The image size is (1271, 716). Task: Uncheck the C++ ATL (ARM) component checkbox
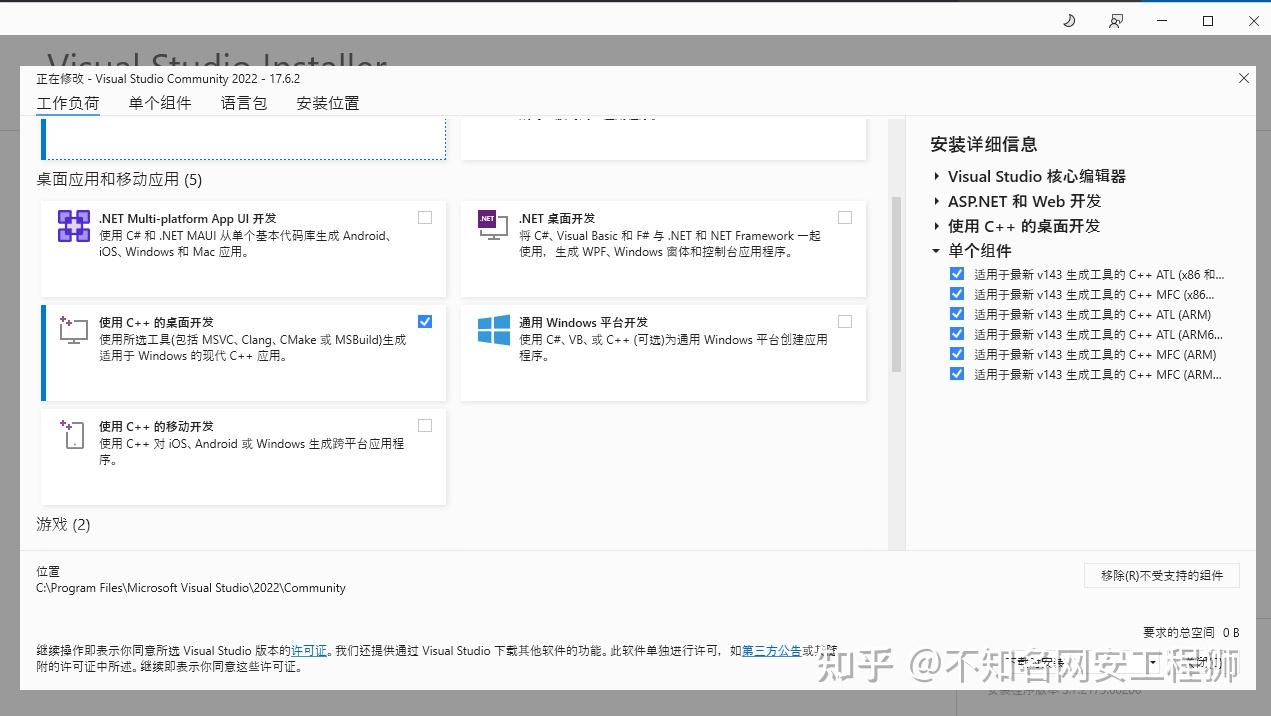tap(957, 314)
